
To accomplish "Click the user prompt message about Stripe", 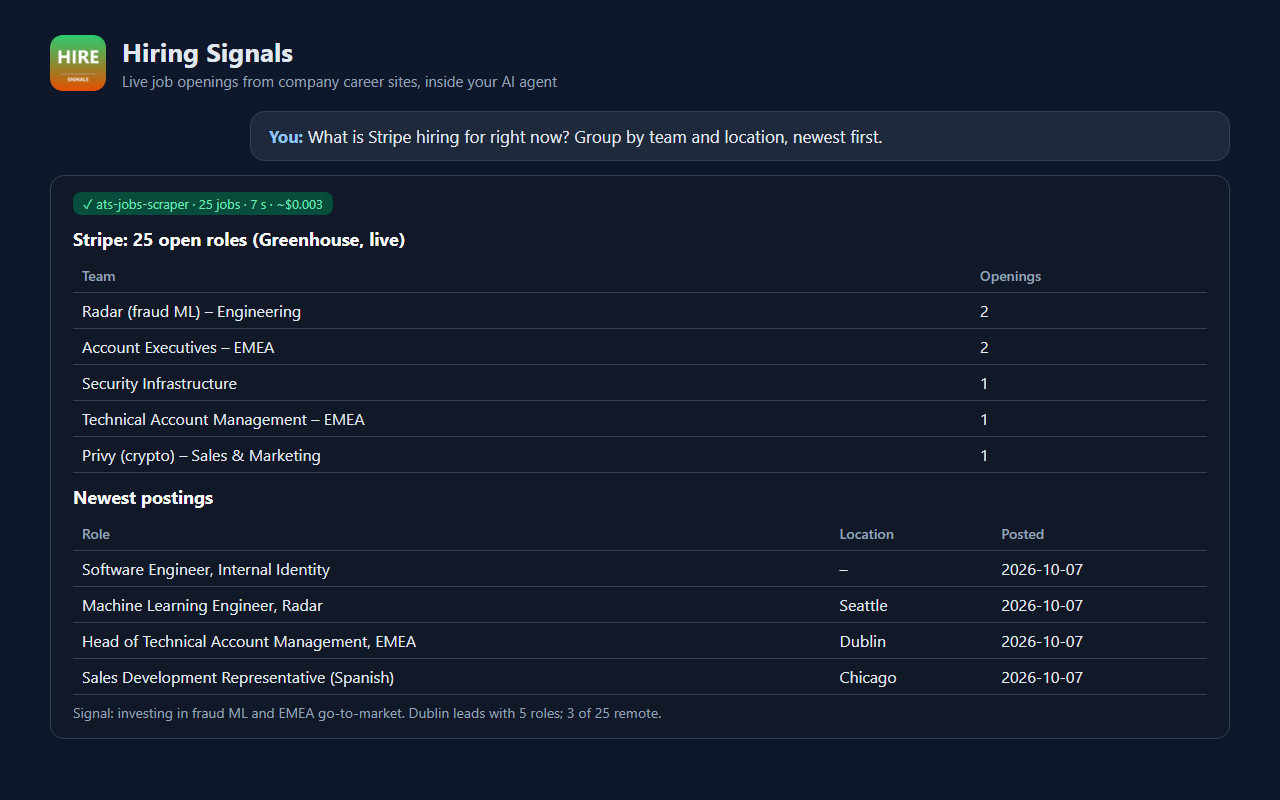I will (739, 136).
